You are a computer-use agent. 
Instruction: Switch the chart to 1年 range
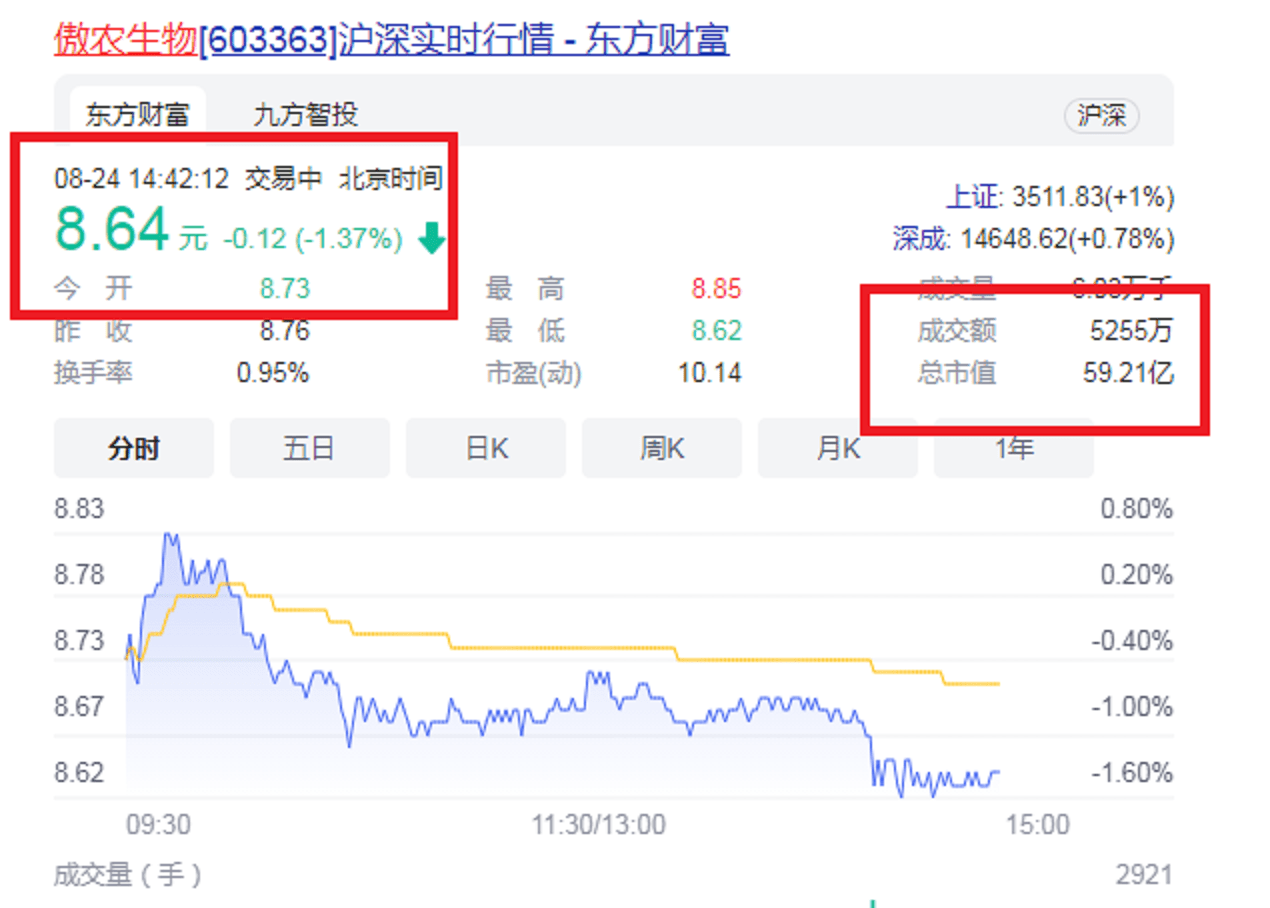pos(1014,448)
